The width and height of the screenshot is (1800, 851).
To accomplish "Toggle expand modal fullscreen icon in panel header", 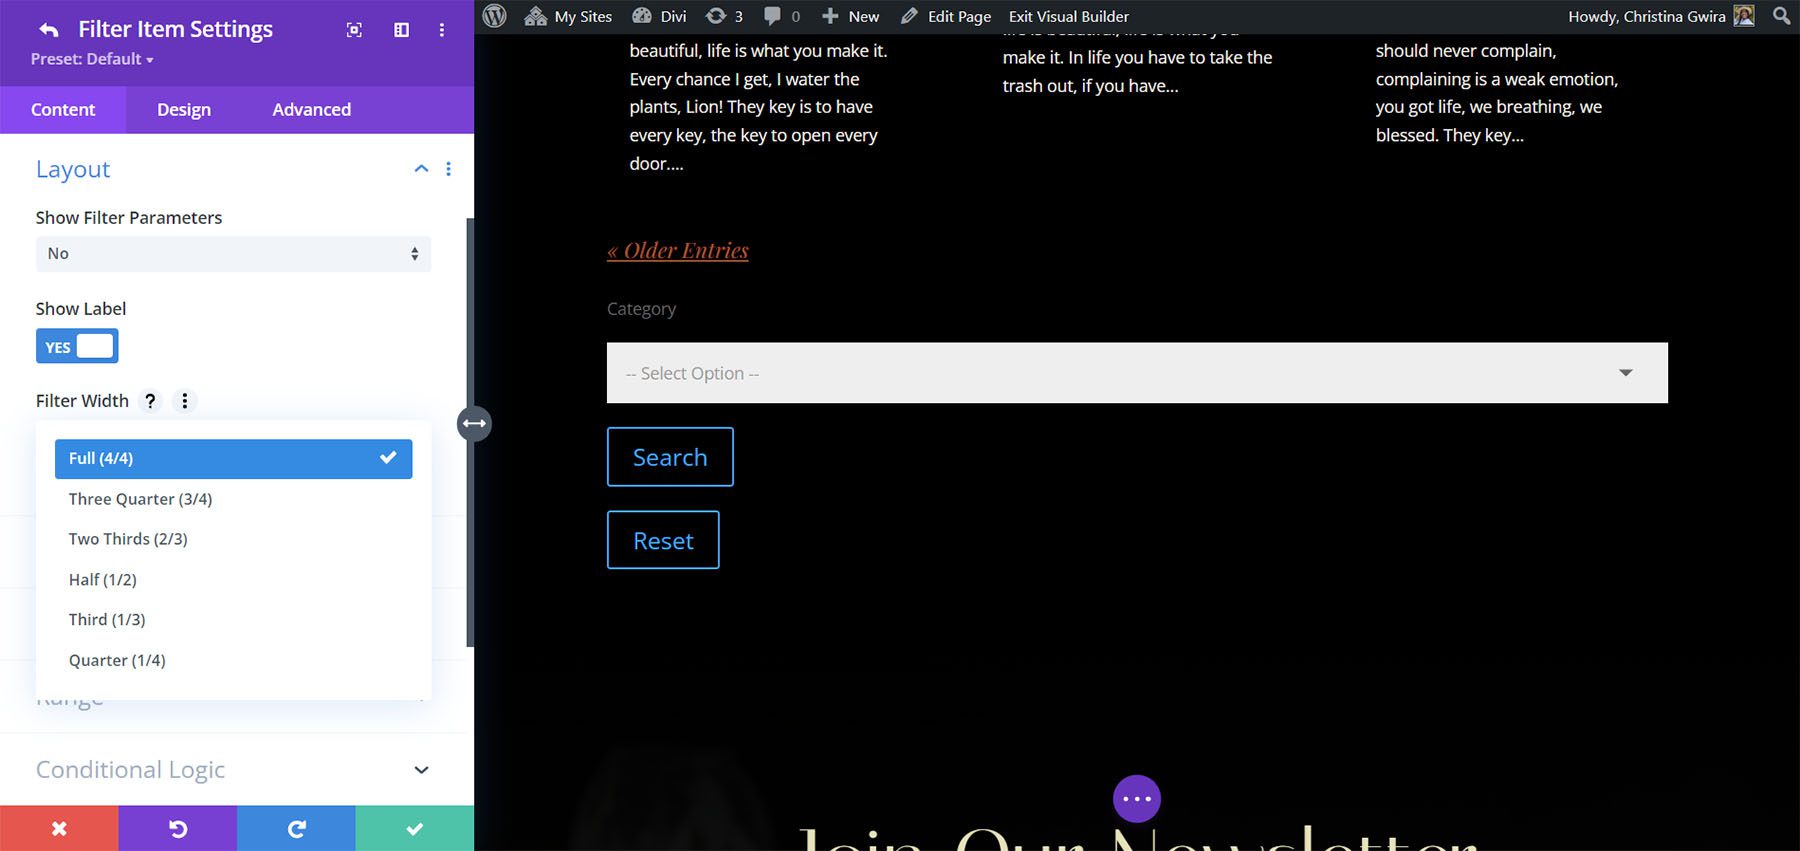I will pyautogui.click(x=354, y=30).
